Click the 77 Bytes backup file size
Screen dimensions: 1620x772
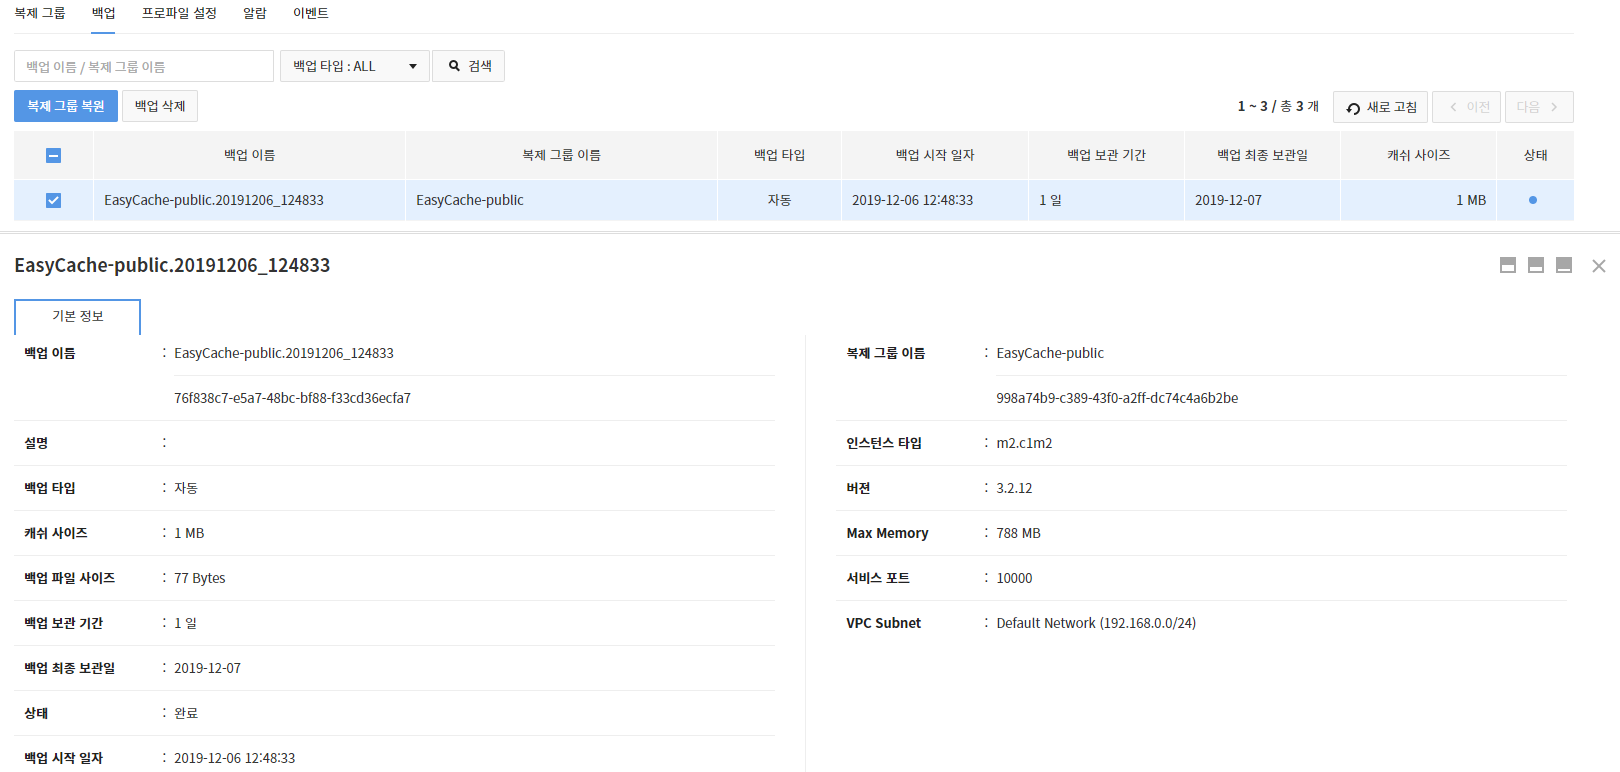(x=200, y=578)
